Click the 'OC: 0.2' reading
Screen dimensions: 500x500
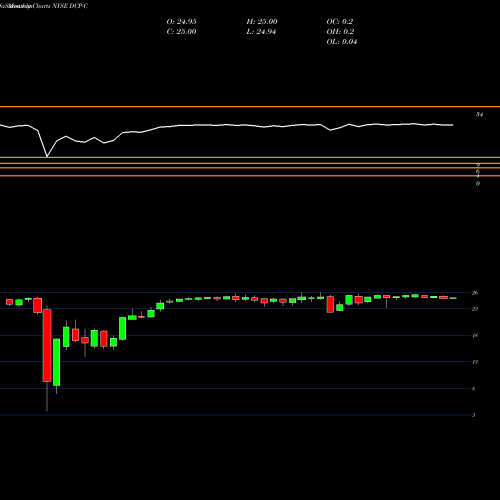(x=340, y=22)
